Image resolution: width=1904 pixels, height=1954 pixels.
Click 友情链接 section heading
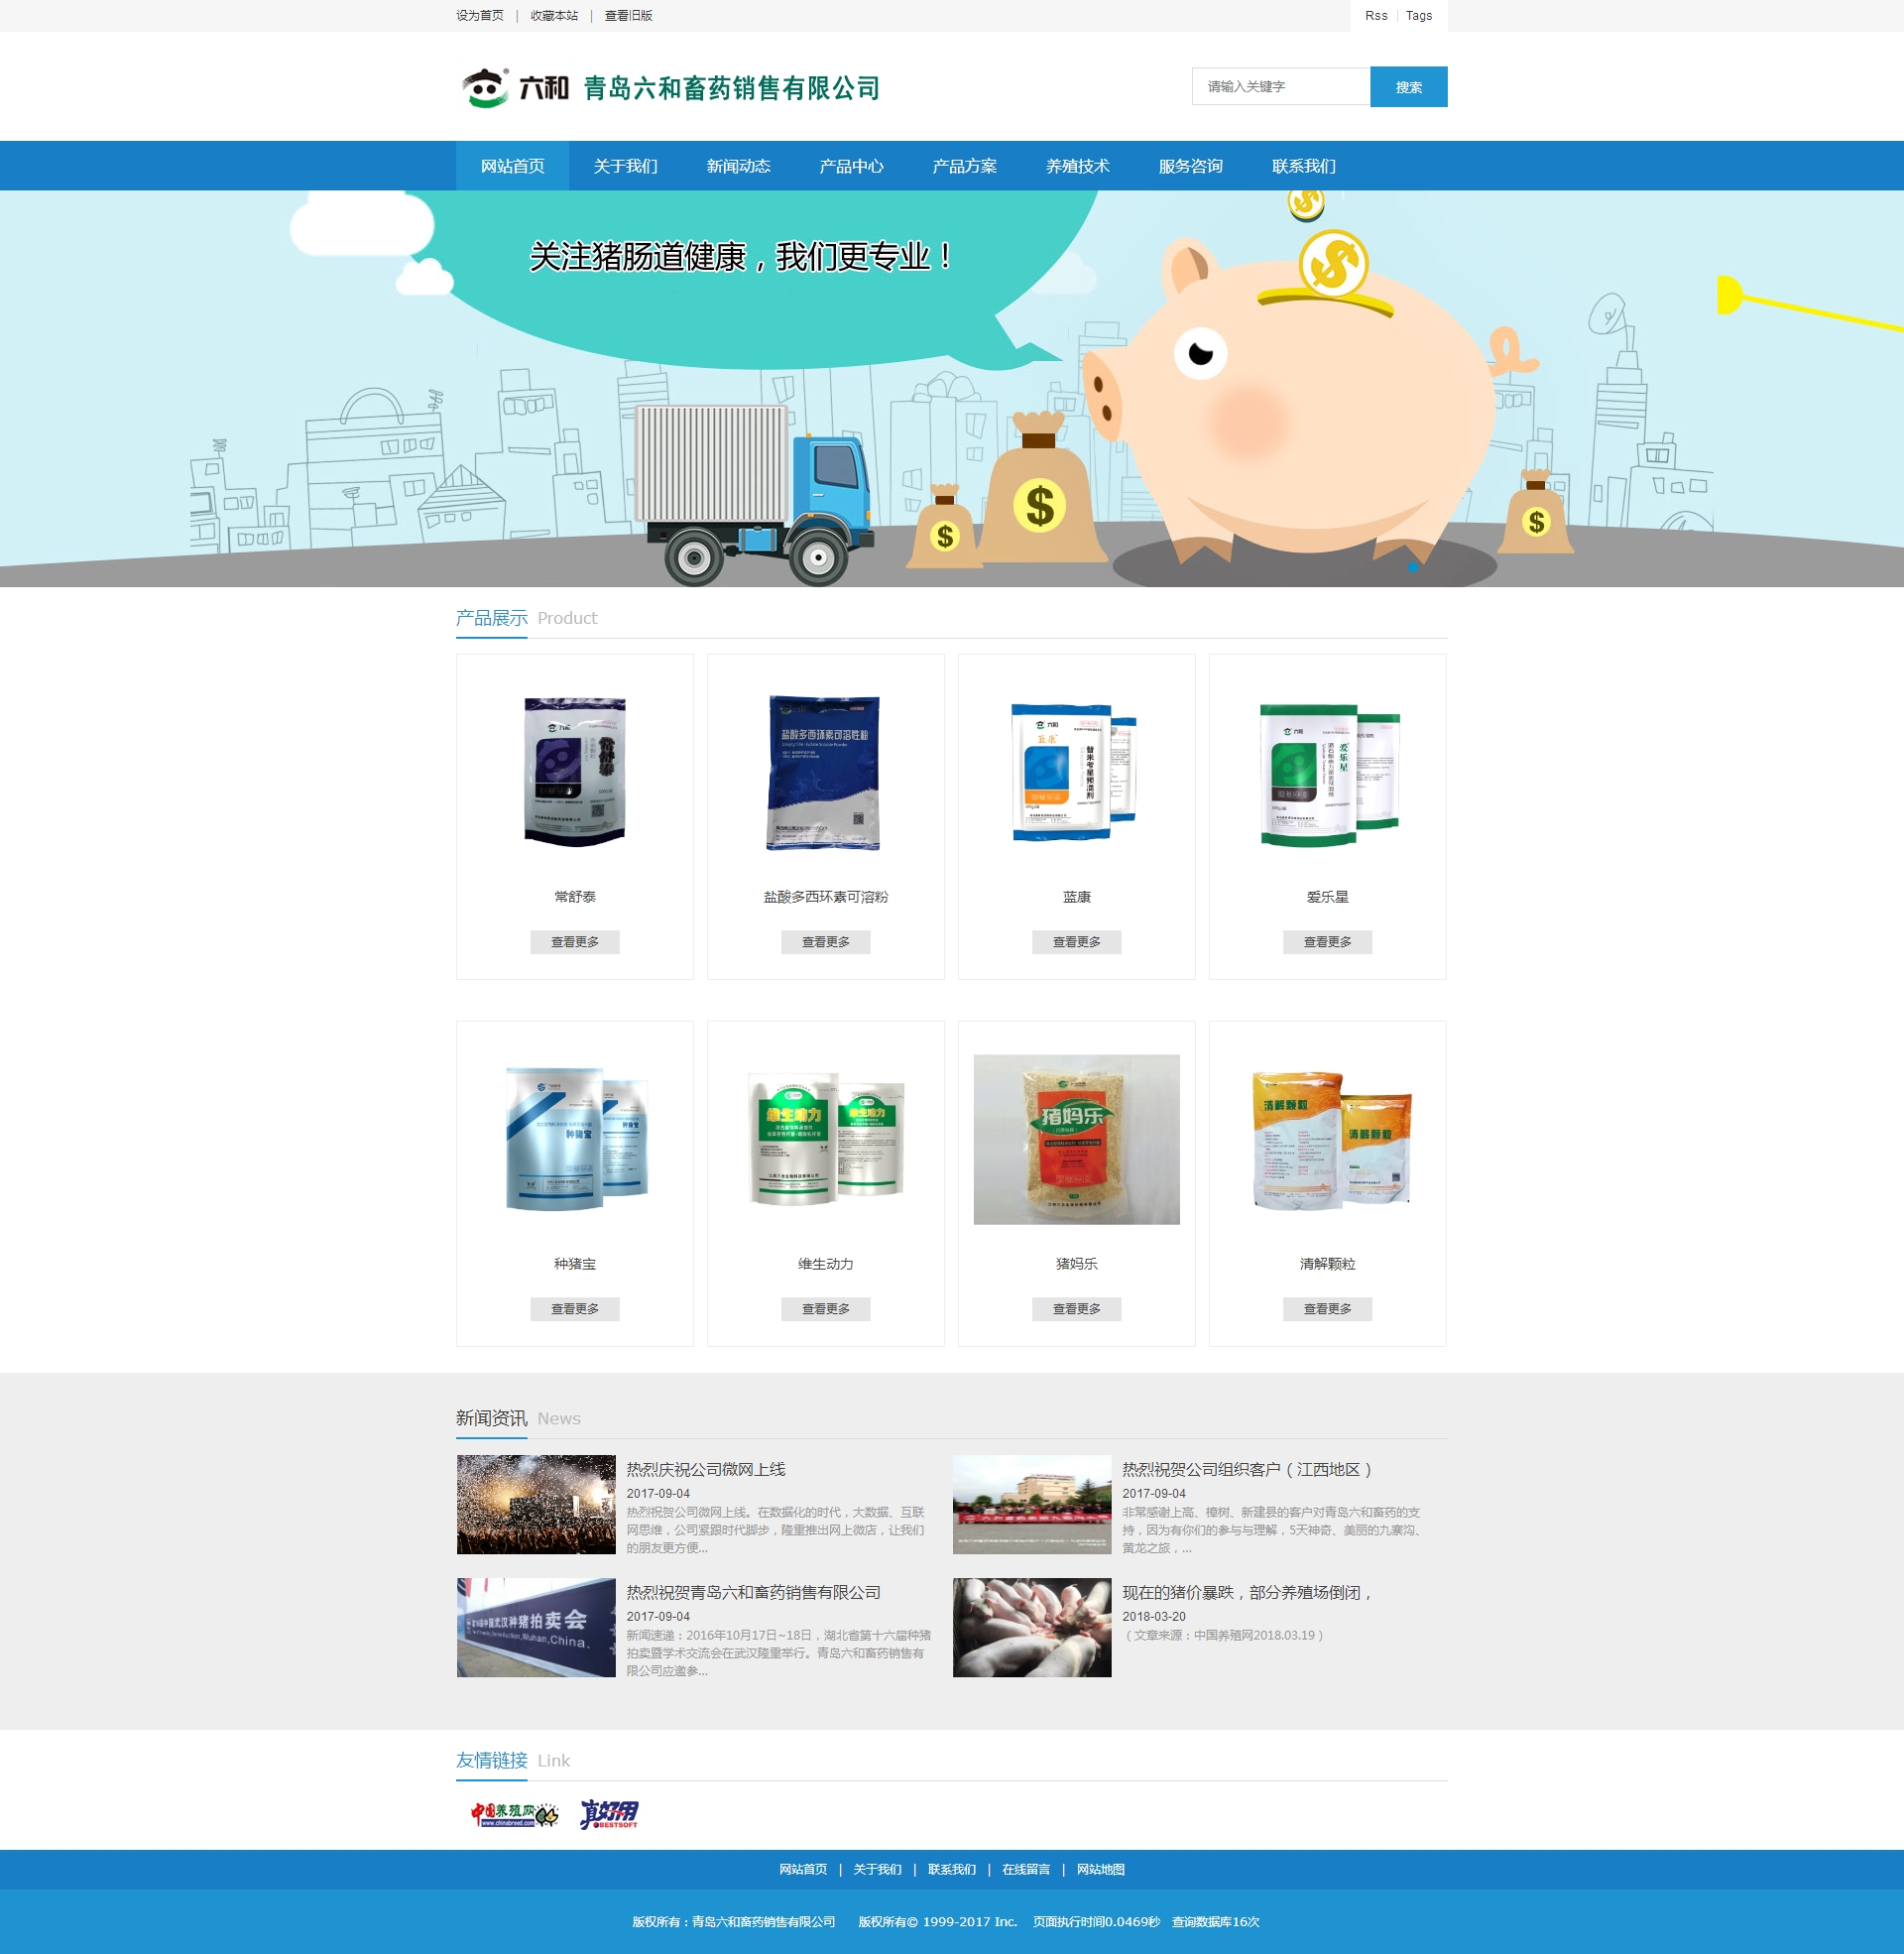pos(492,1760)
